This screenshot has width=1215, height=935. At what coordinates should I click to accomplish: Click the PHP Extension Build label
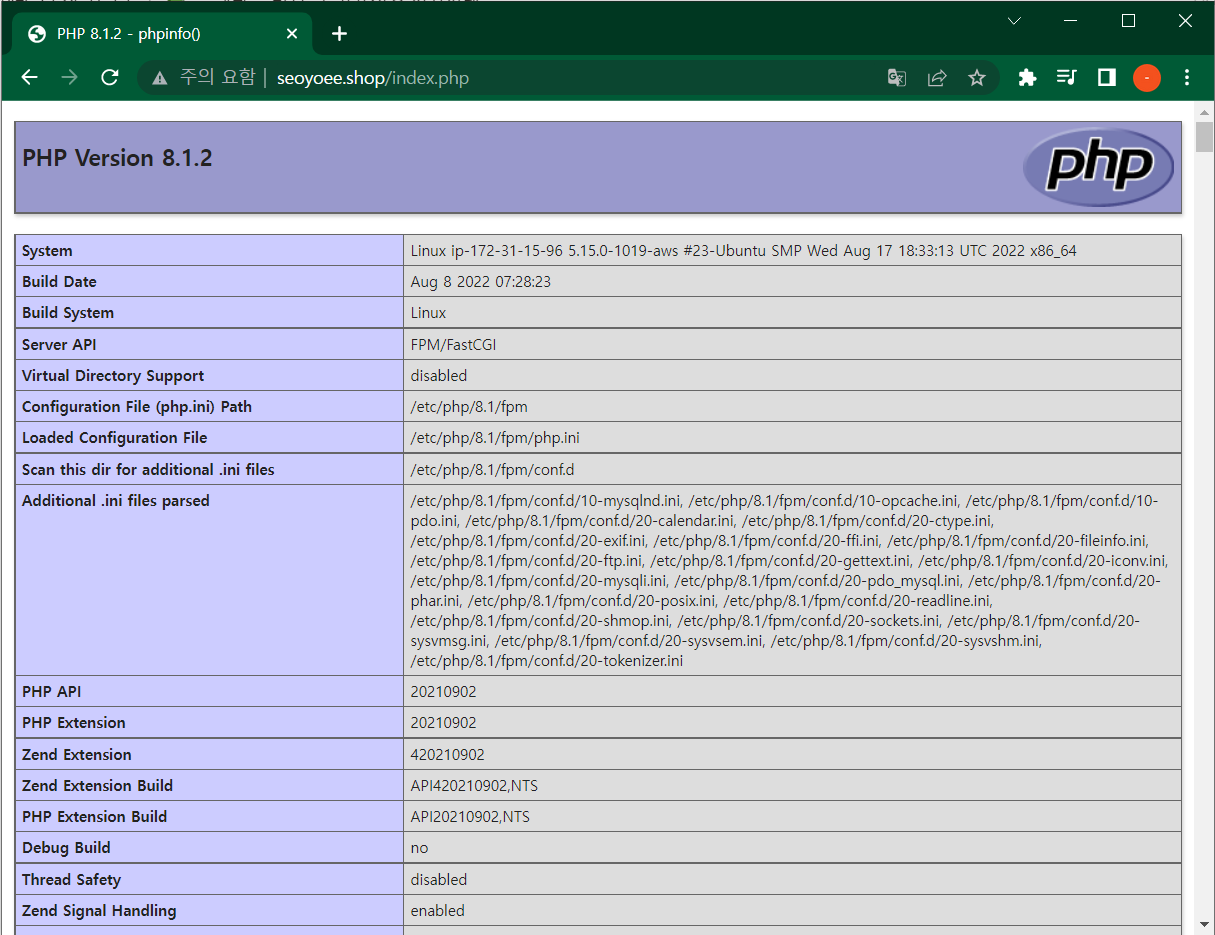[x=94, y=817]
